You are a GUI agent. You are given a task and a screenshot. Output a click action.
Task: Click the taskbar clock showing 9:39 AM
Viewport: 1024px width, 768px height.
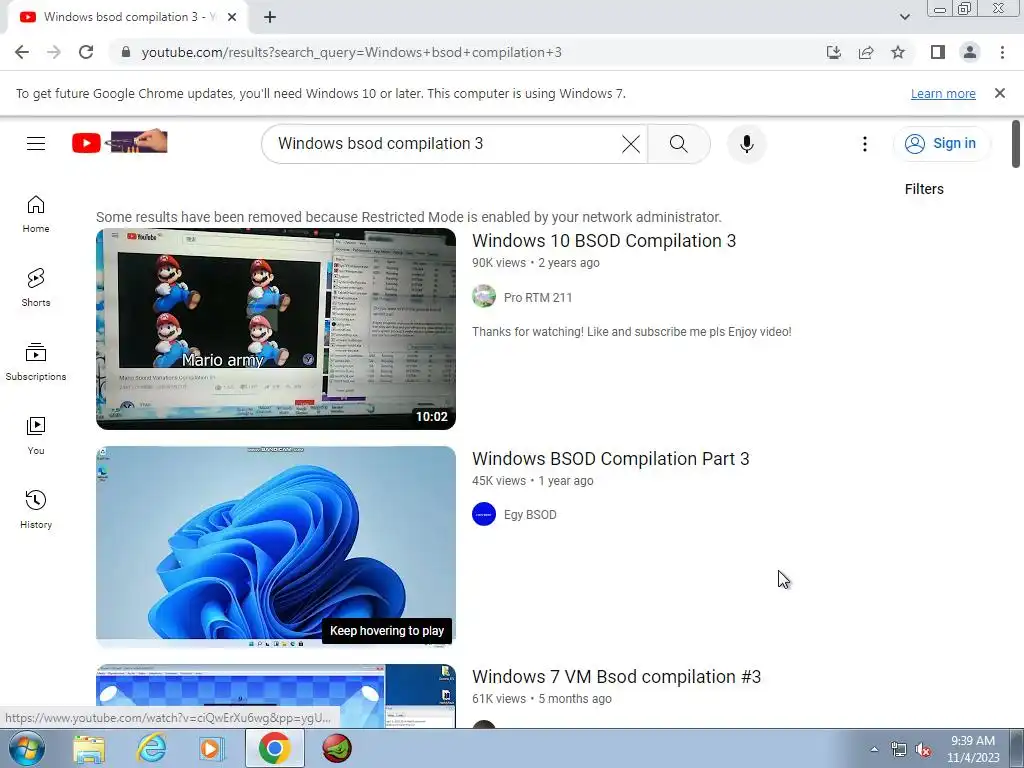973,749
